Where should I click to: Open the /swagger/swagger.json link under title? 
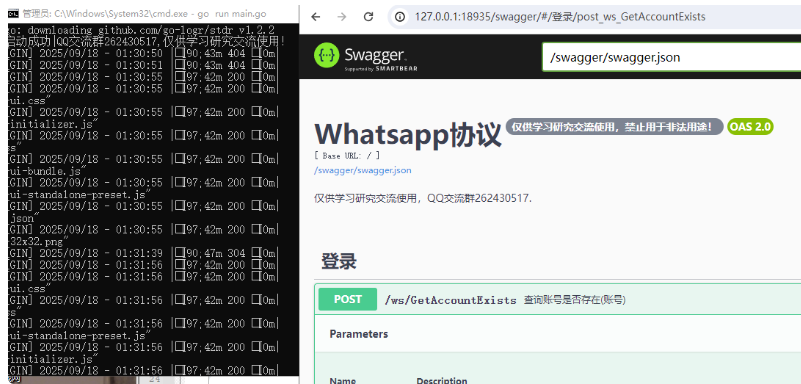point(363,170)
